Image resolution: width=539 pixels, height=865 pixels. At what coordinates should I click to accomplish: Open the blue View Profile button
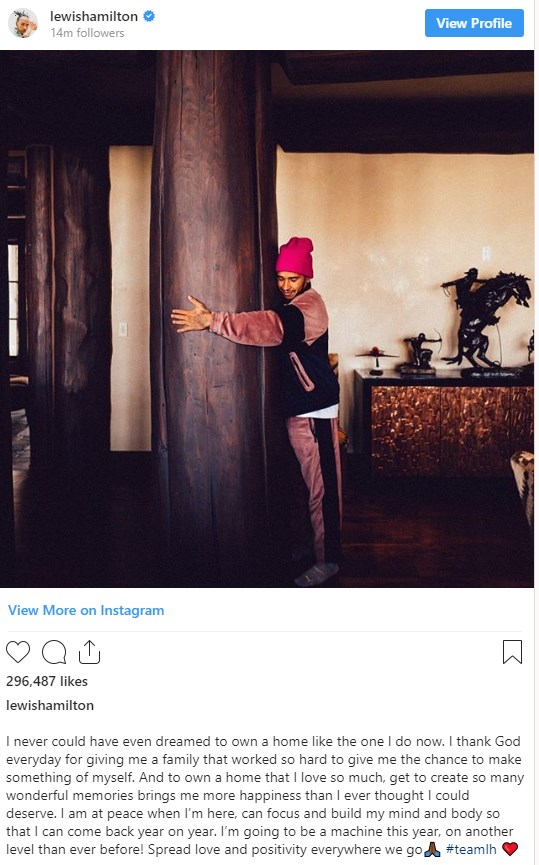pyautogui.click(x=474, y=23)
